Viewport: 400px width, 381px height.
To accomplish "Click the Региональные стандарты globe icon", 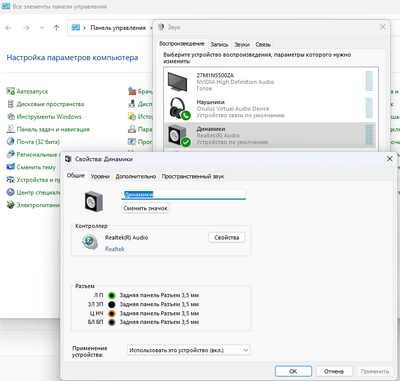I will (x=11, y=154).
